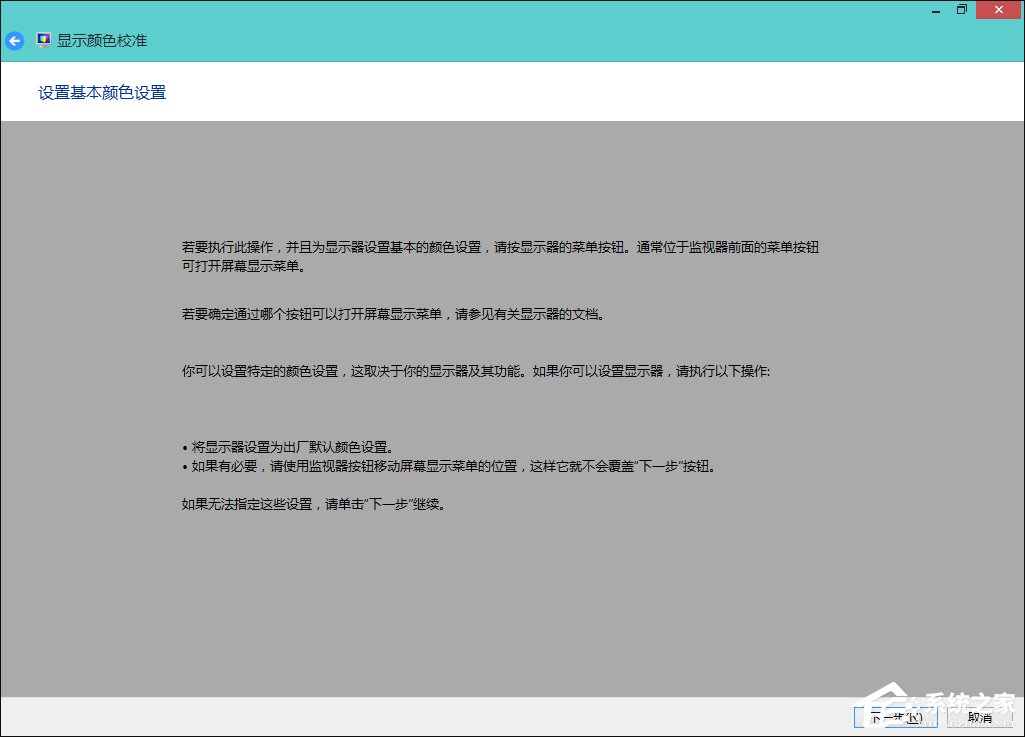The width and height of the screenshot is (1025, 737).
Task: Click the 设置基本颜色设置 heading
Action: (102, 91)
